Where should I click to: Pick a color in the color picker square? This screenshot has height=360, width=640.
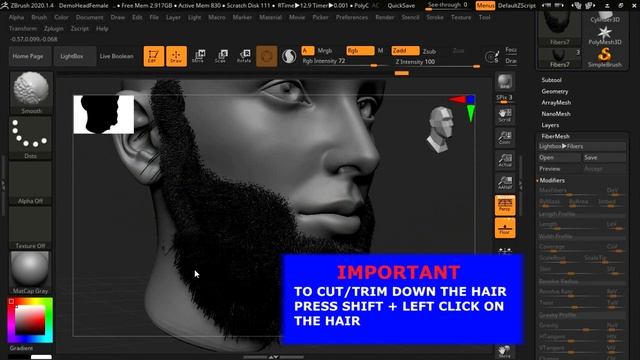tap(30, 320)
